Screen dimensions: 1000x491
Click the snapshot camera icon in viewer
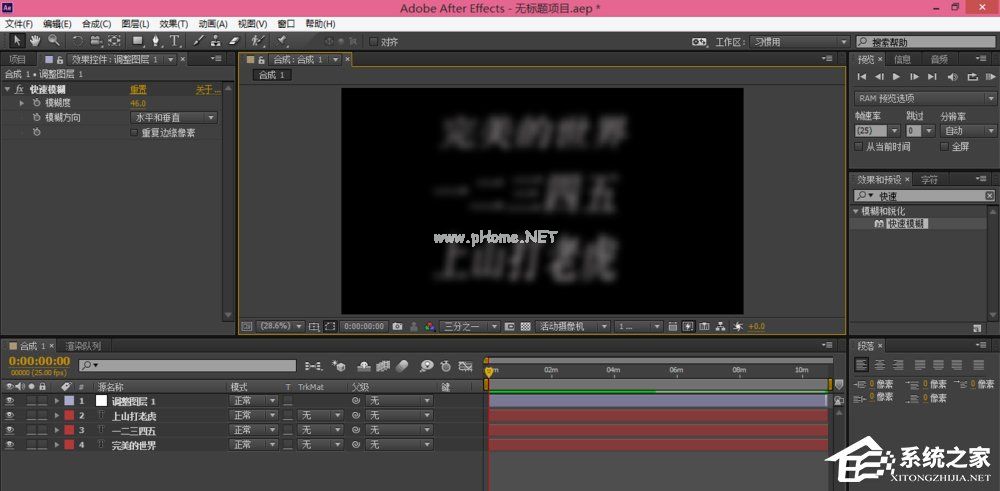point(398,326)
